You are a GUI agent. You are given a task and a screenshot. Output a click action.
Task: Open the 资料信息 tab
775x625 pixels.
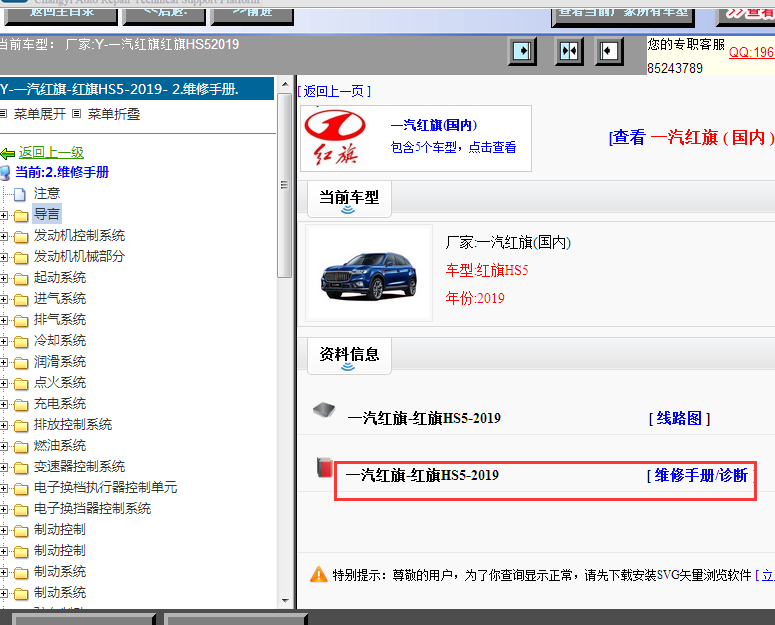(x=349, y=355)
